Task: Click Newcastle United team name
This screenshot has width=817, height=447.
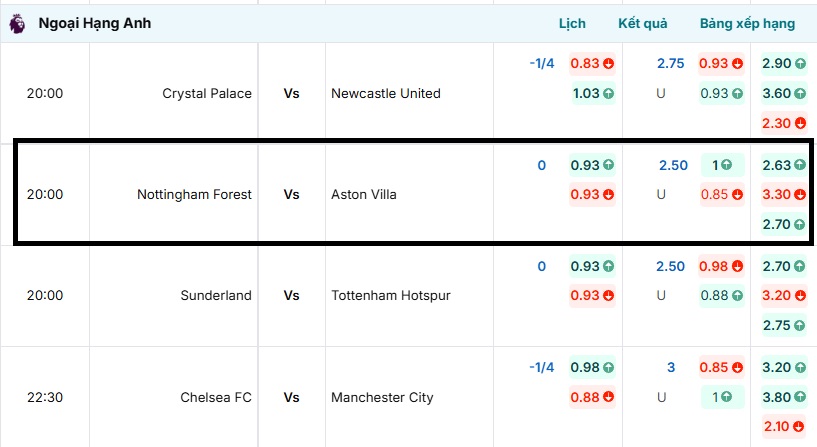Action: [386, 93]
